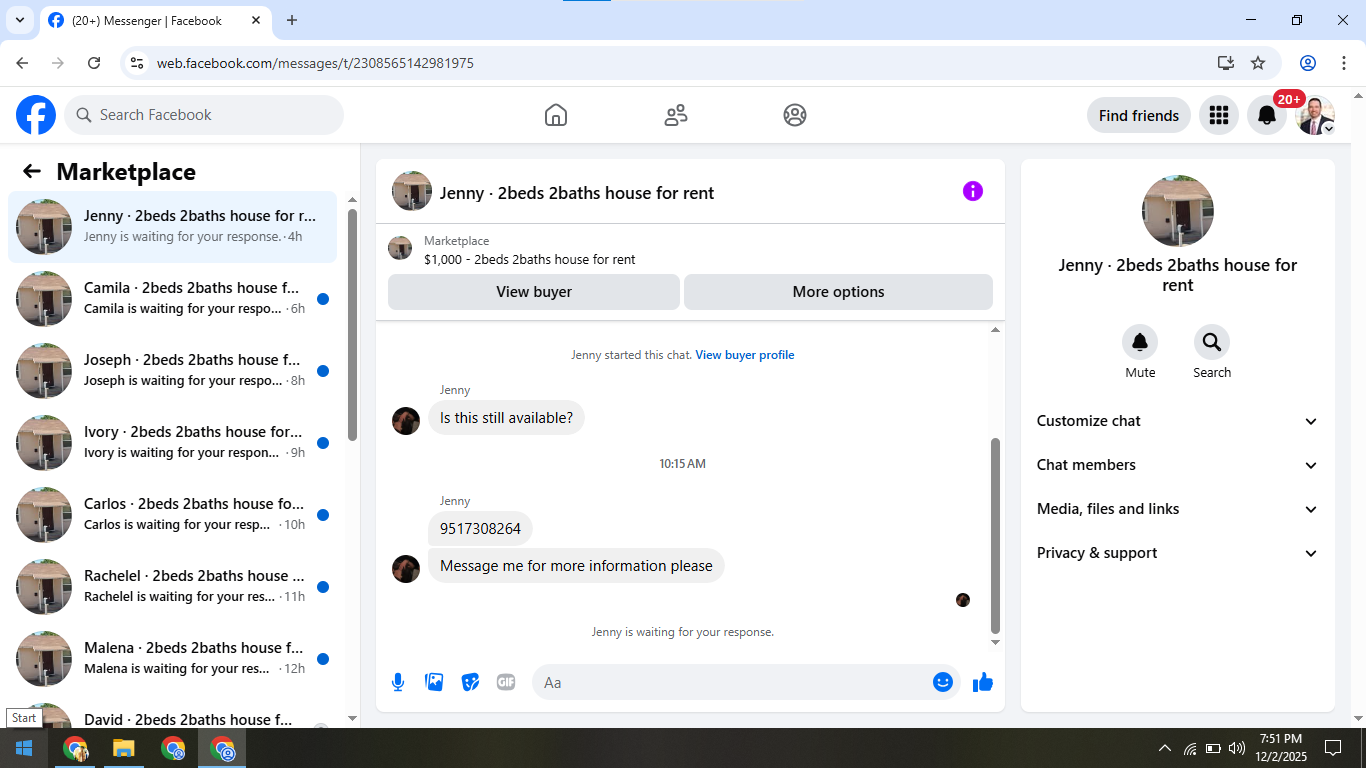Click the browser address bar URL

[315, 63]
